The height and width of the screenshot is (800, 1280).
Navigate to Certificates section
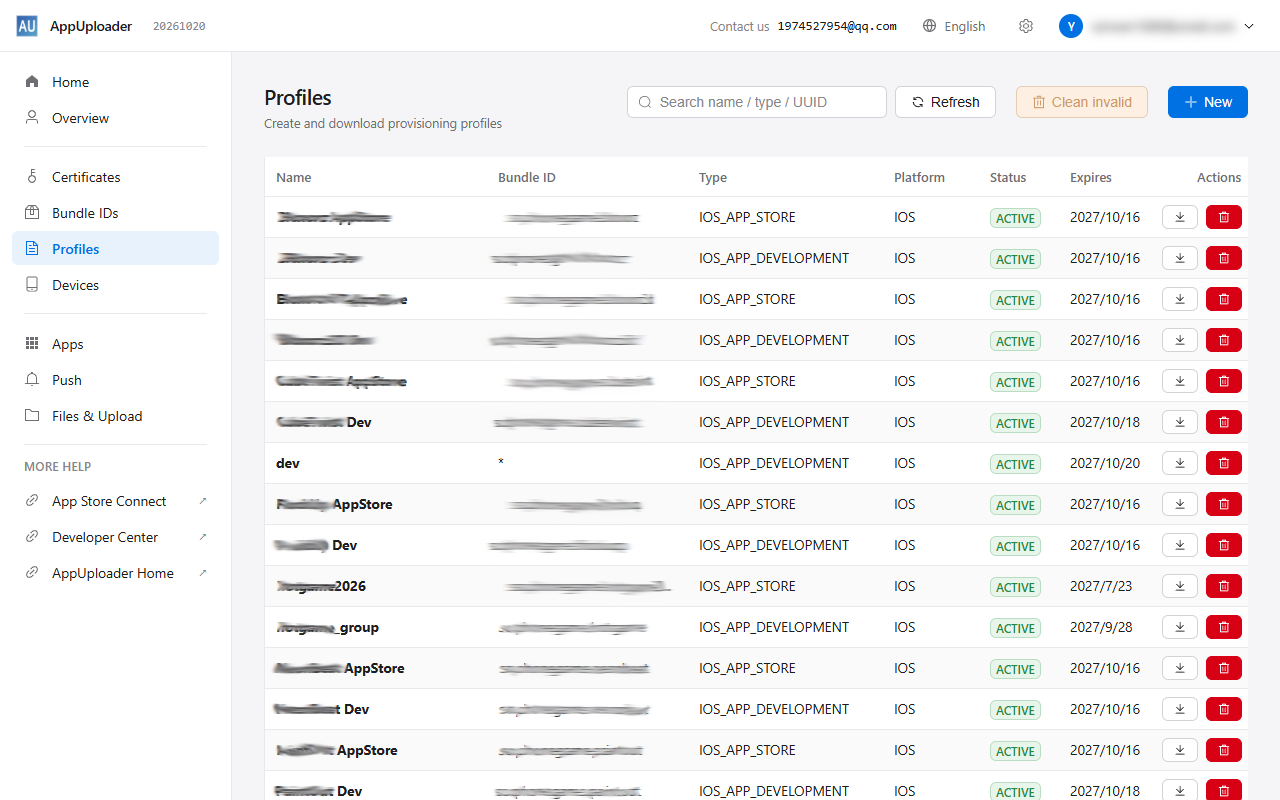[116, 177]
